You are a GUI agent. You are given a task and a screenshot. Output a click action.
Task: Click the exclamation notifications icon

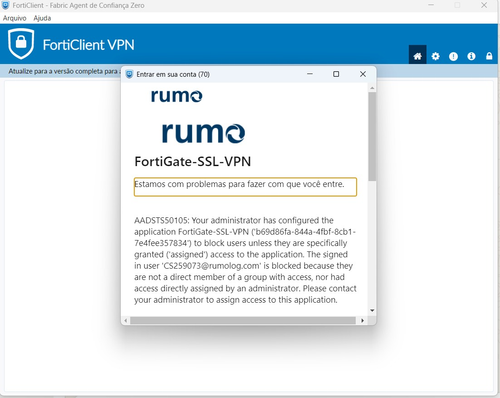pos(453,56)
